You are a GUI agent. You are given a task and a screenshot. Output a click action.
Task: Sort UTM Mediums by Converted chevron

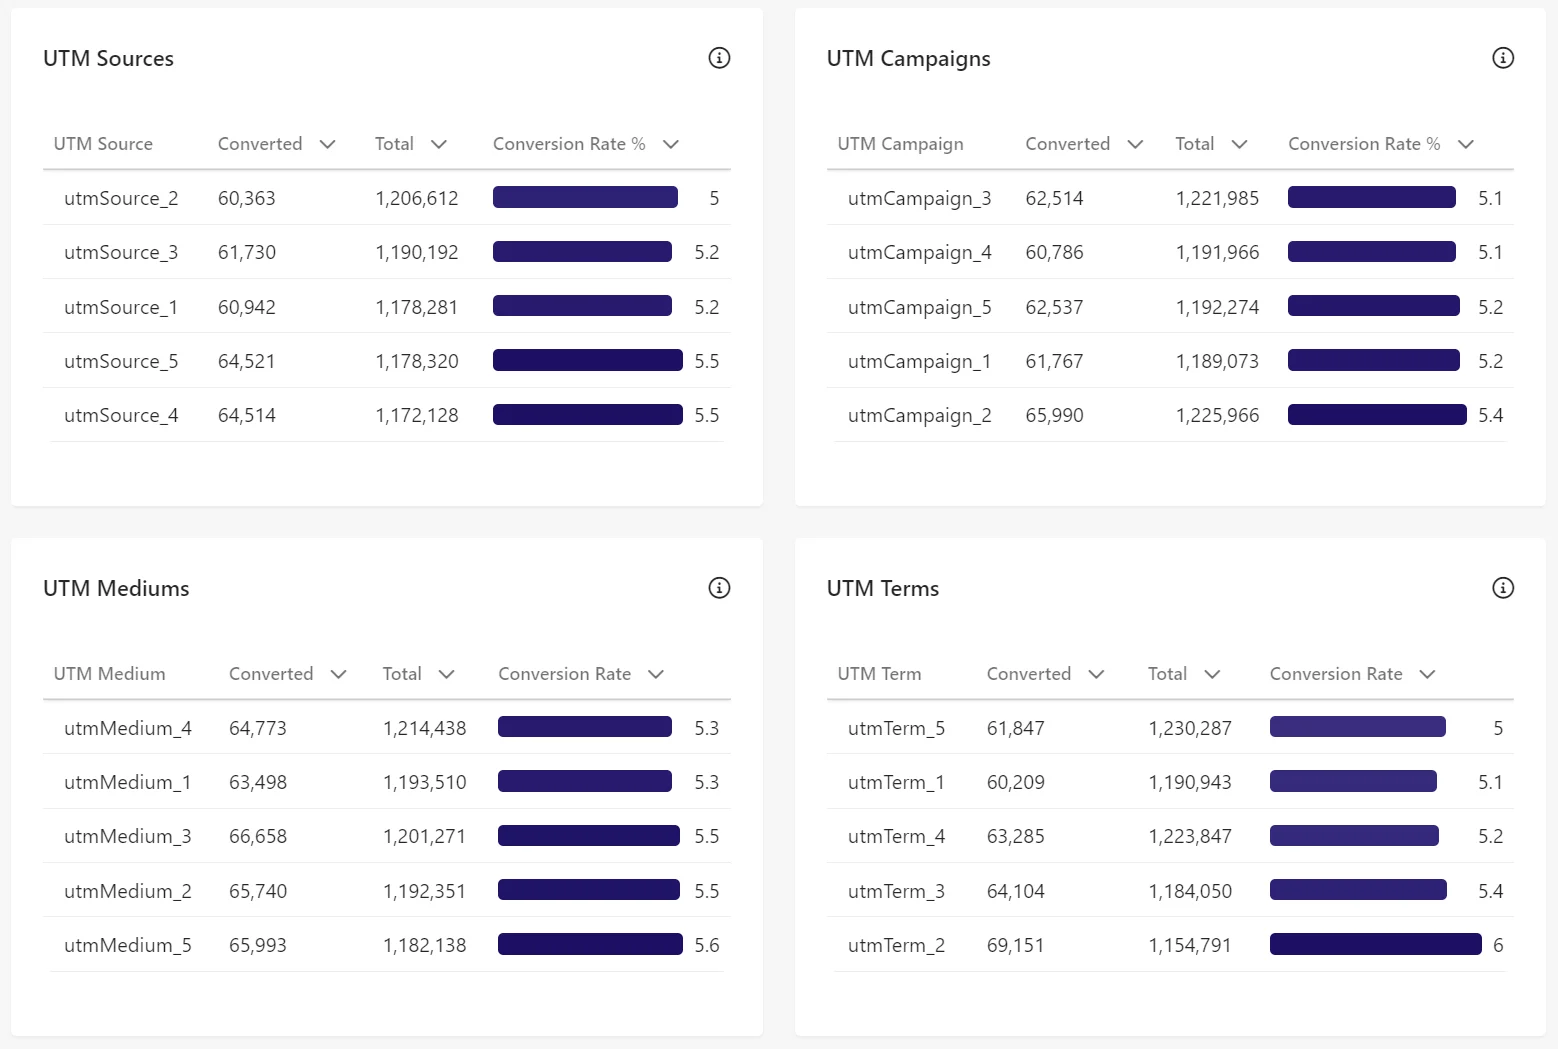338,674
